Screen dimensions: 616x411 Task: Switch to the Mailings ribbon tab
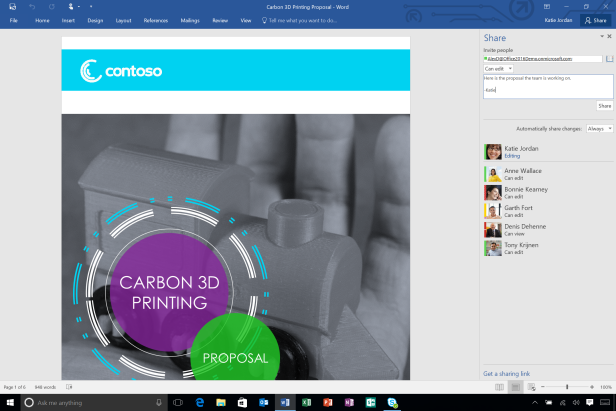point(190,20)
